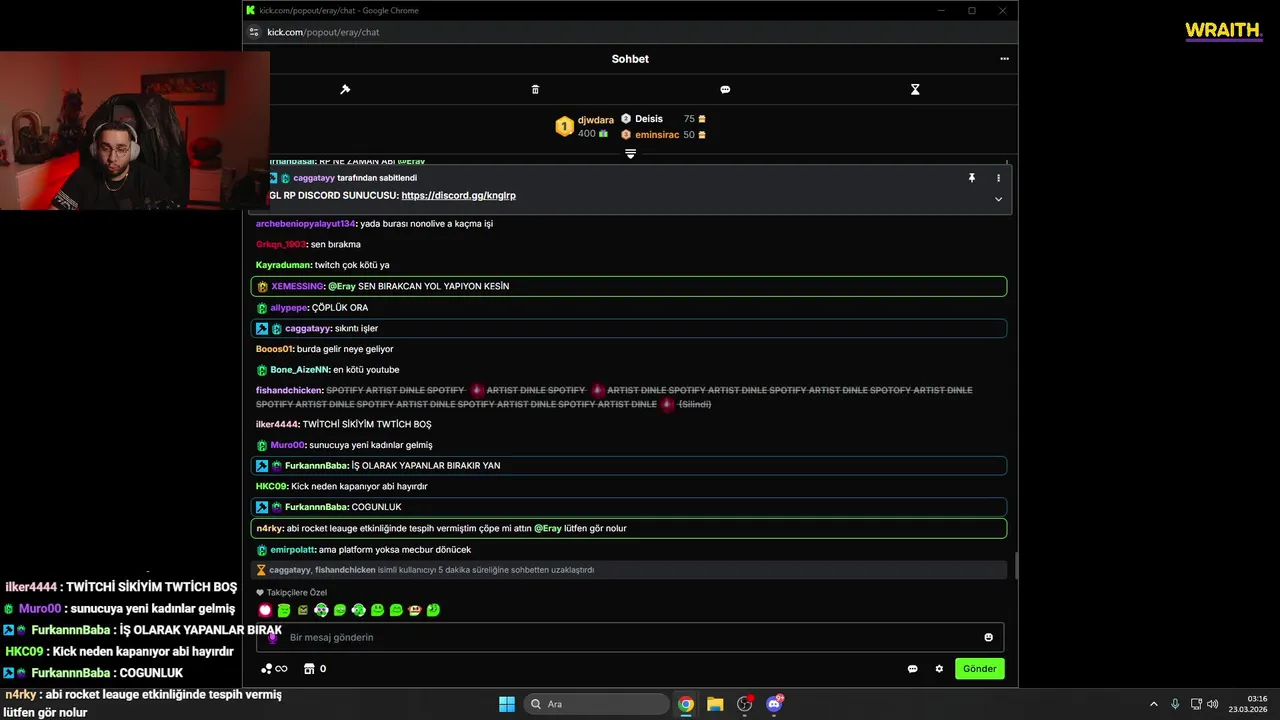Click the chat bubble icon beside settings gear
The image size is (1280, 720).
[912, 669]
